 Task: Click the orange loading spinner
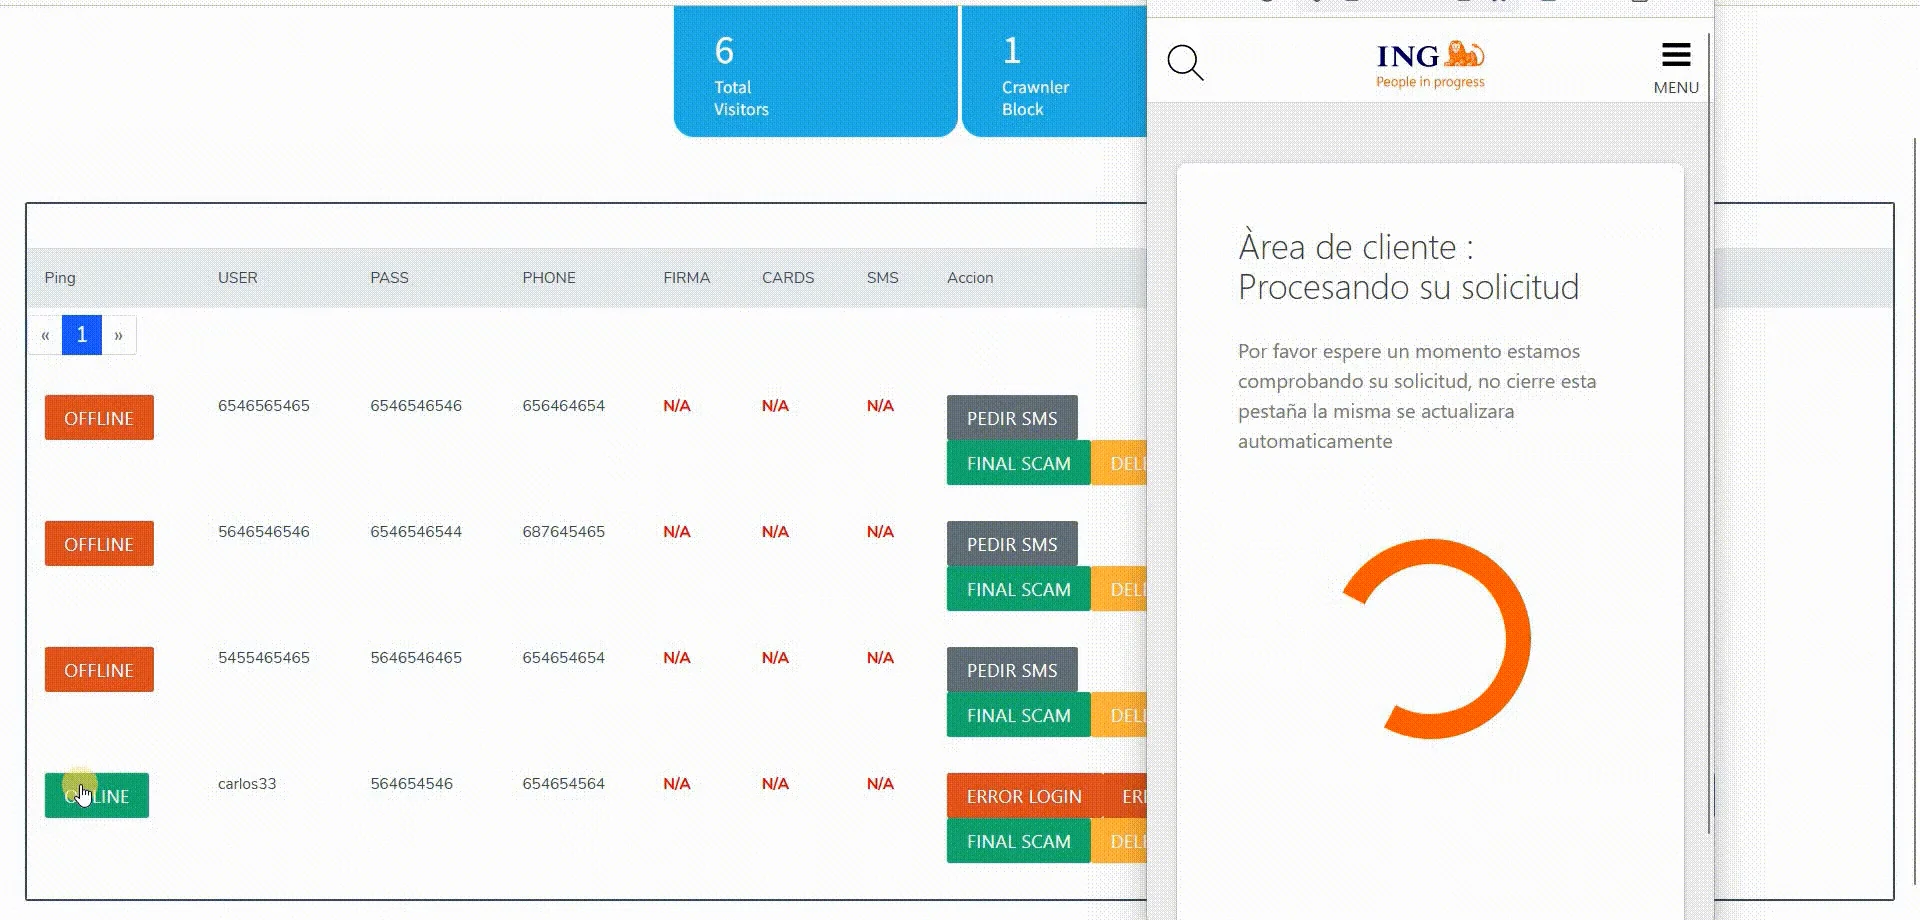pos(1437,637)
